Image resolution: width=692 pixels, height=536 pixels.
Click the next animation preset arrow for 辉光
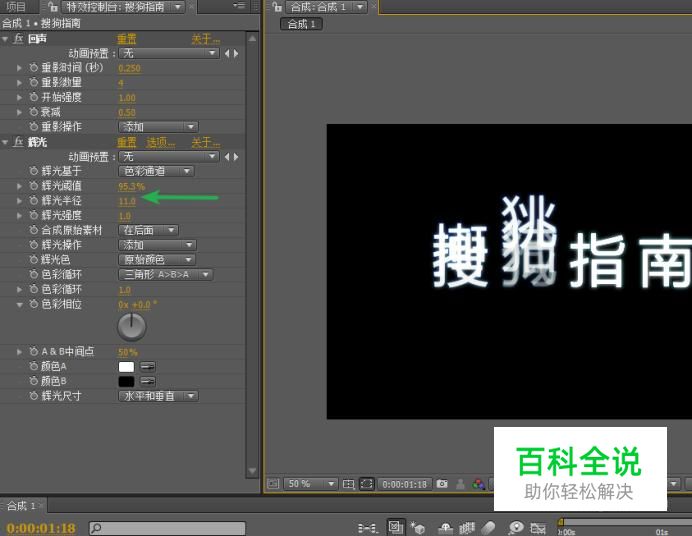pos(236,157)
